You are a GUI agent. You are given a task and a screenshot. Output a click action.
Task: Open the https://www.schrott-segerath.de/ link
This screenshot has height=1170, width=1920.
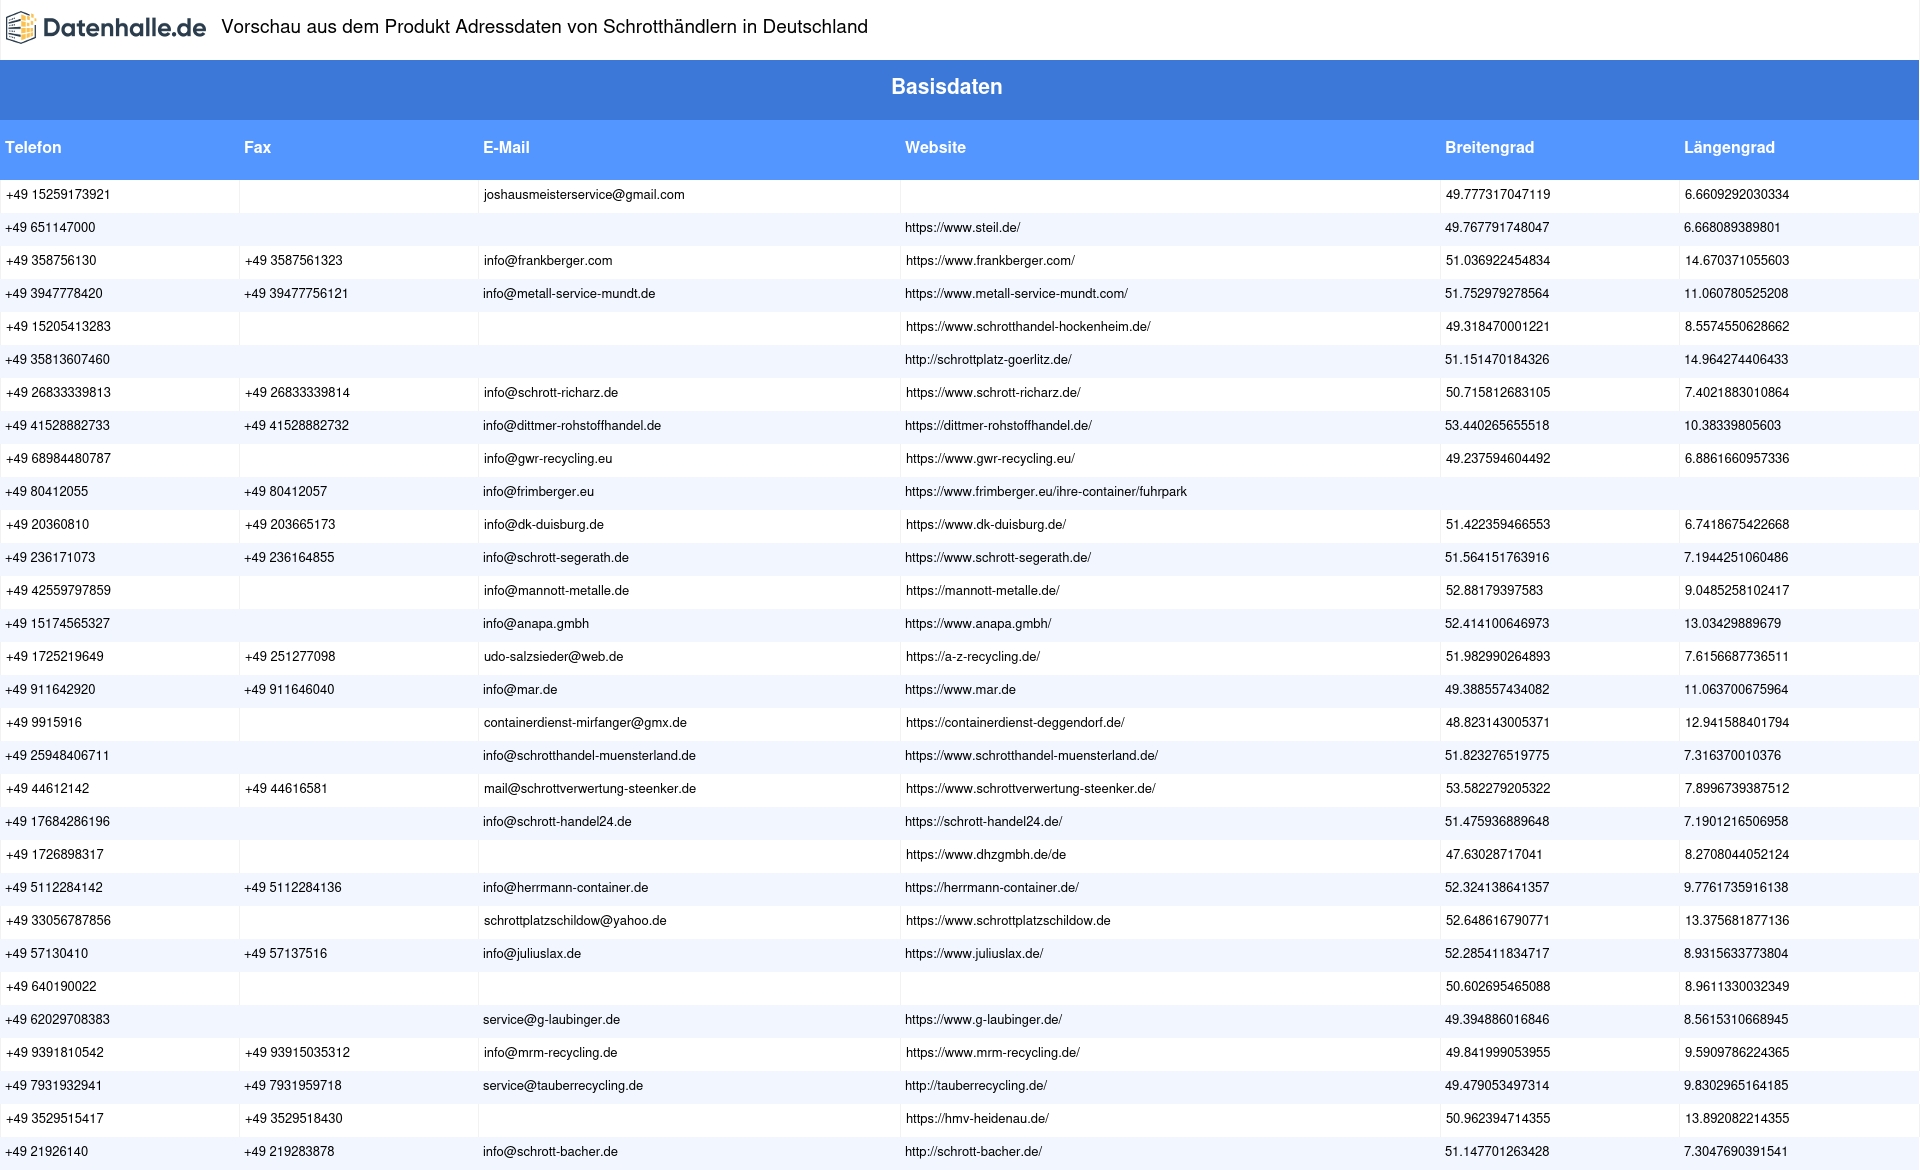[998, 558]
